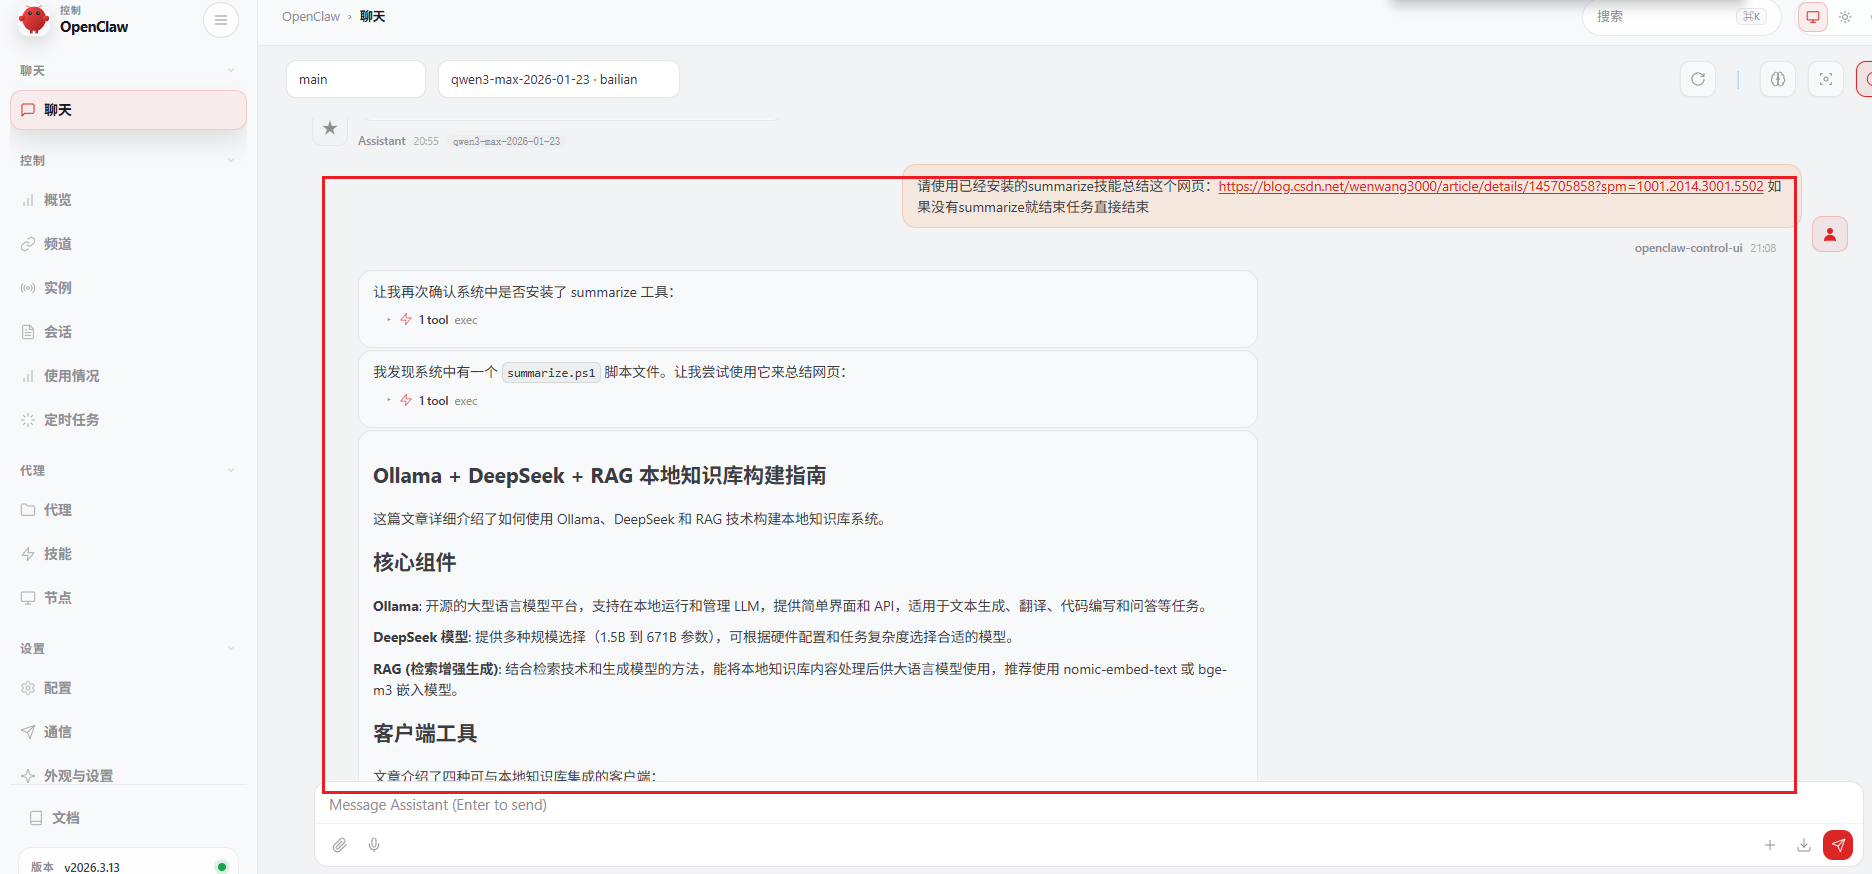Screen dimensions: 1872x874
Task: Click the 客户端工具 heading
Action: (x=425, y=734)
